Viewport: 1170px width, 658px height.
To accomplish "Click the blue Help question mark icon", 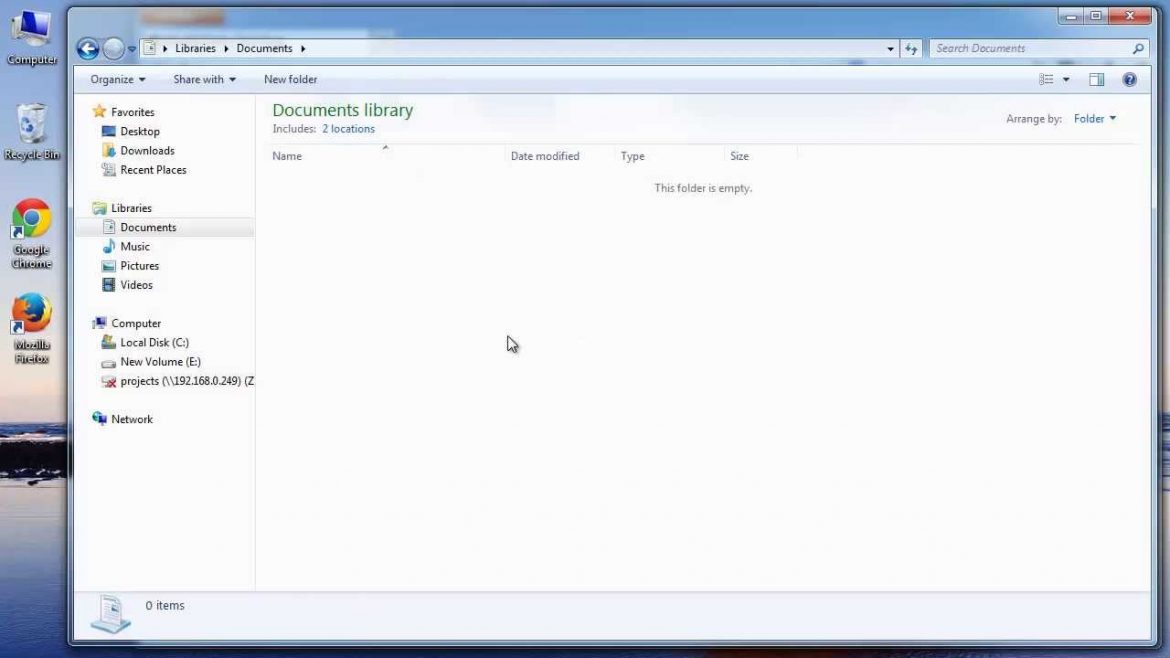I will pos(1129,79).
